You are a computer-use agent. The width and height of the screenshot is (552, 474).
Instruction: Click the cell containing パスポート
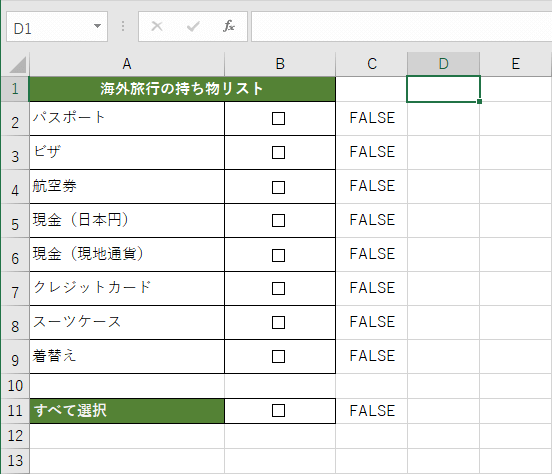pyautogui.click(x=127, y=119)
